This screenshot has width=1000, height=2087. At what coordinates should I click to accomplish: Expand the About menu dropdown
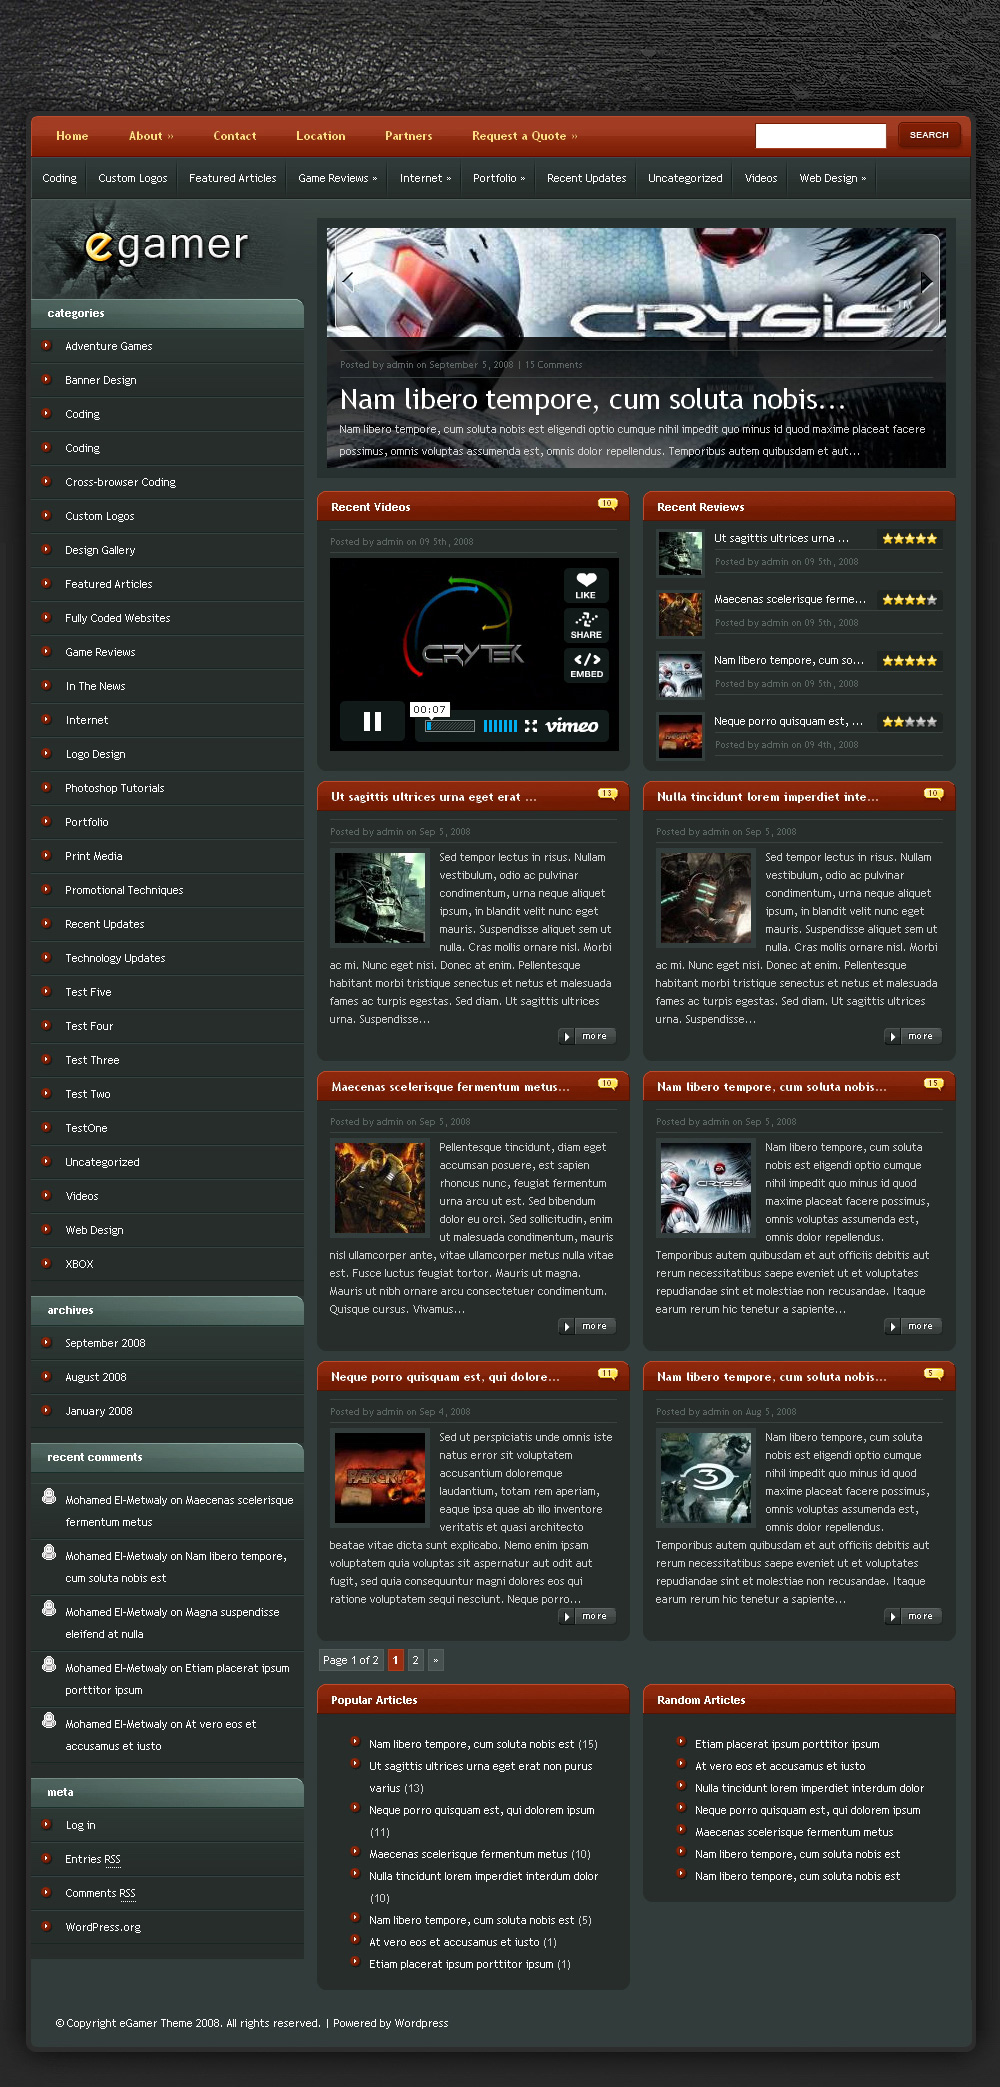[x=150, y=136]
